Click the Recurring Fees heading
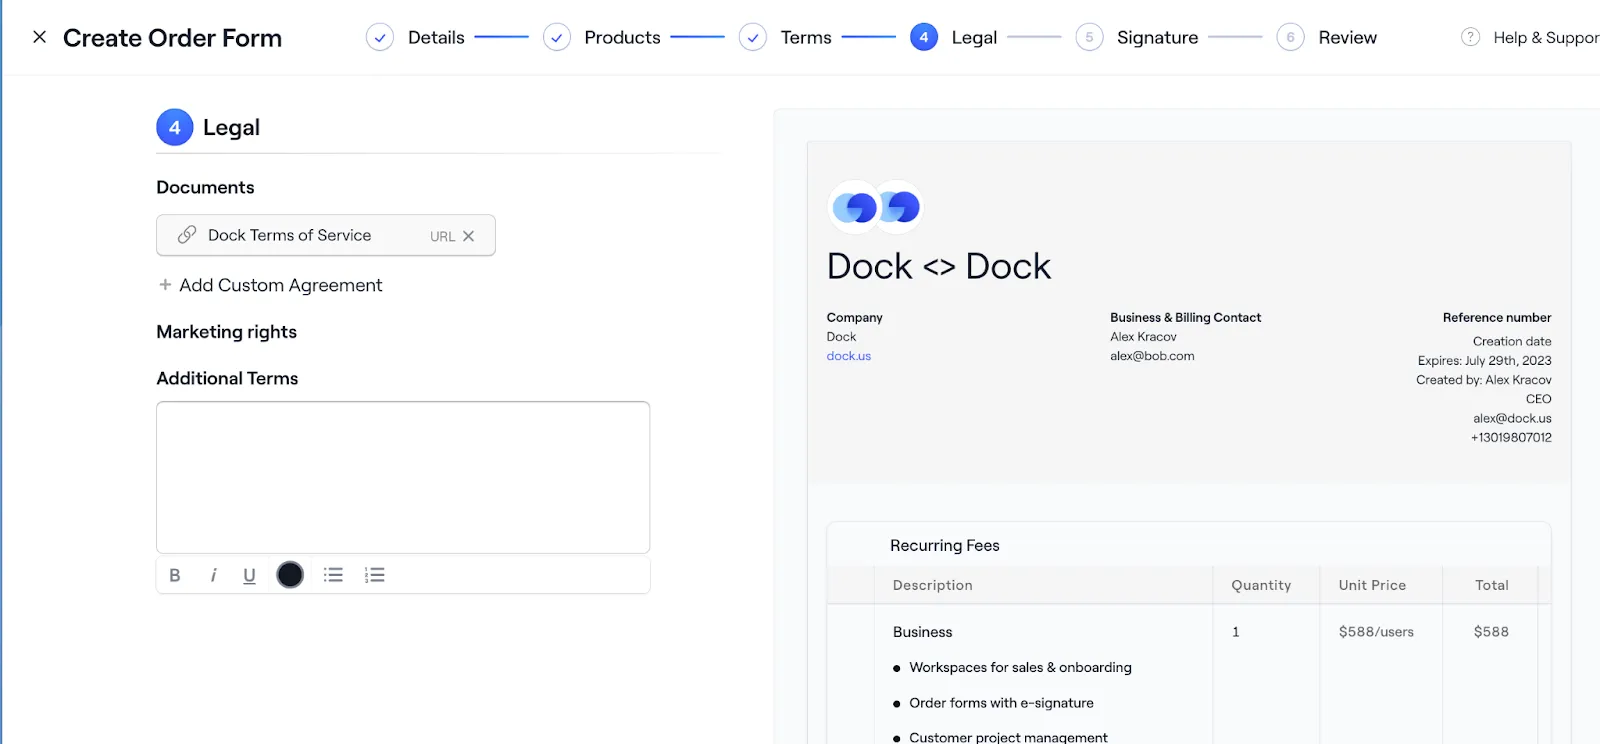This screenshot has height=744, width=1600. tap(945, 545)
